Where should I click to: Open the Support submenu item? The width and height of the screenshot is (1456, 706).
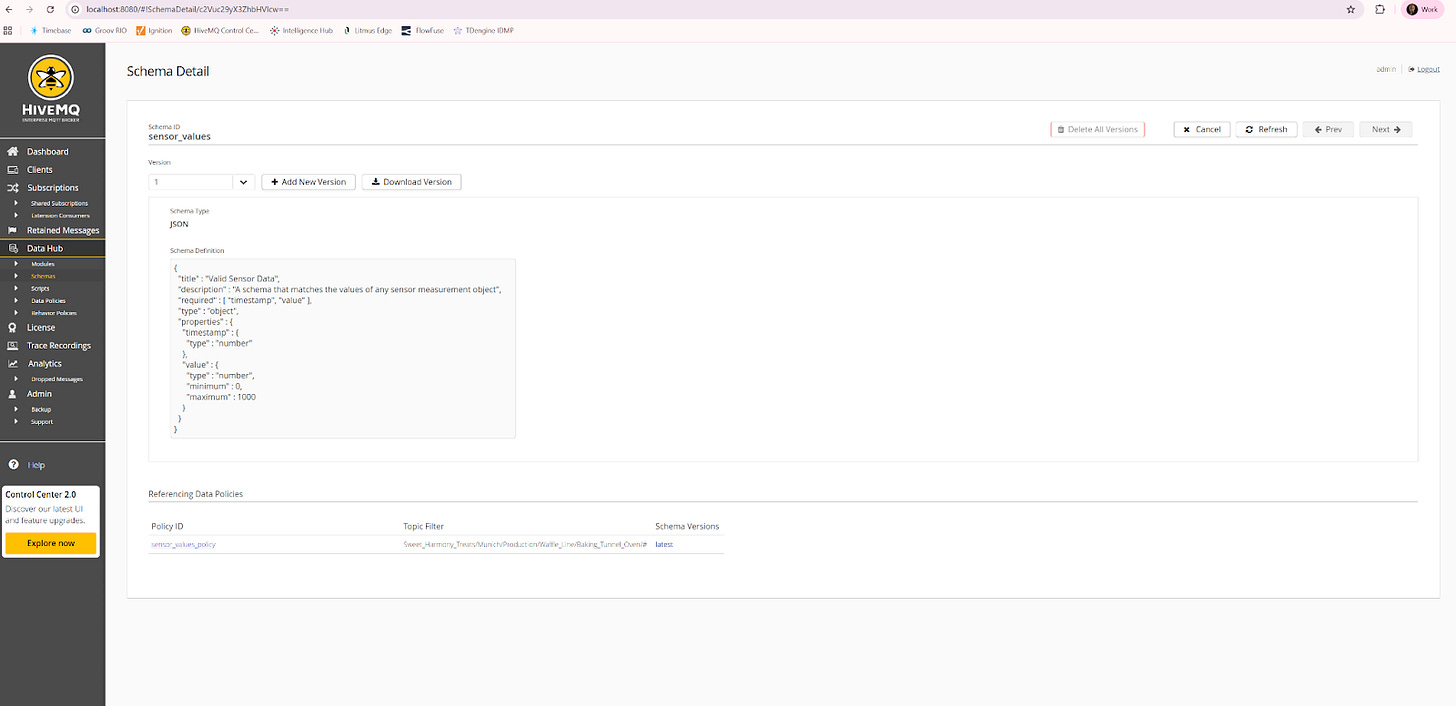(42, 422)
